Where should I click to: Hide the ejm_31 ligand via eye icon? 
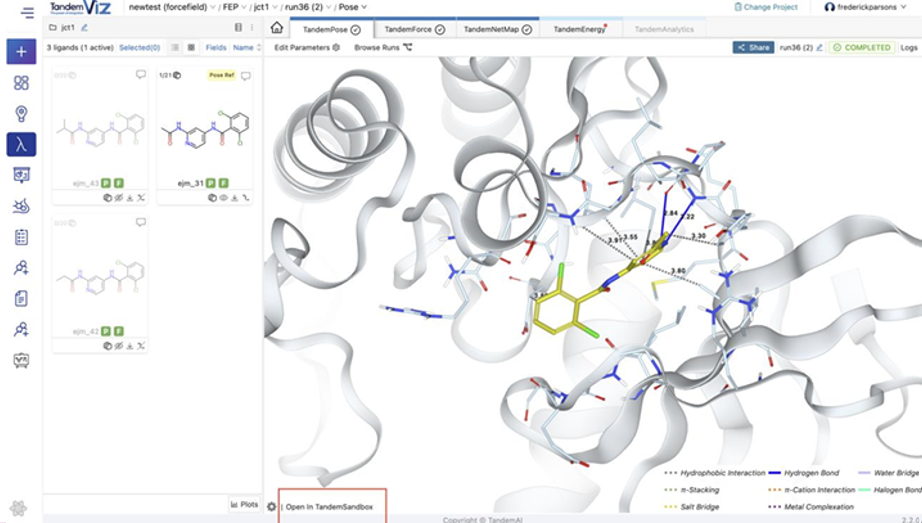(223, 198)
